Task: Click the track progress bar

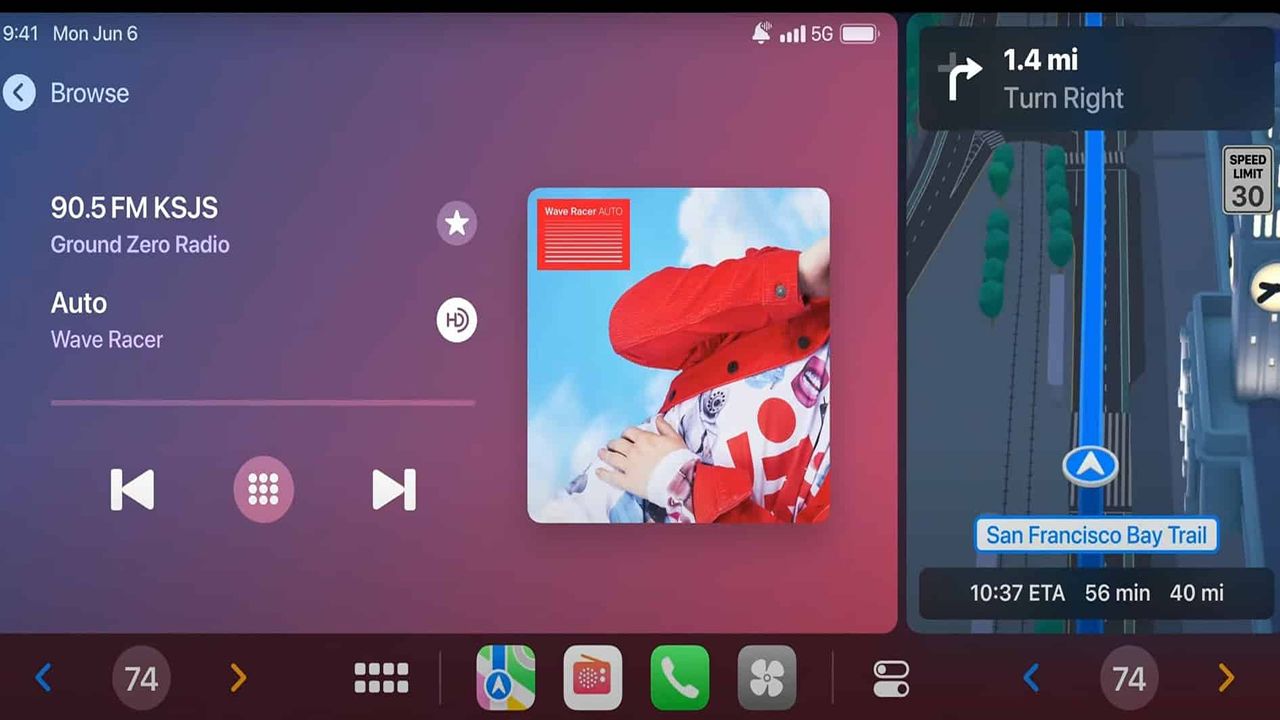Action: 263,403
